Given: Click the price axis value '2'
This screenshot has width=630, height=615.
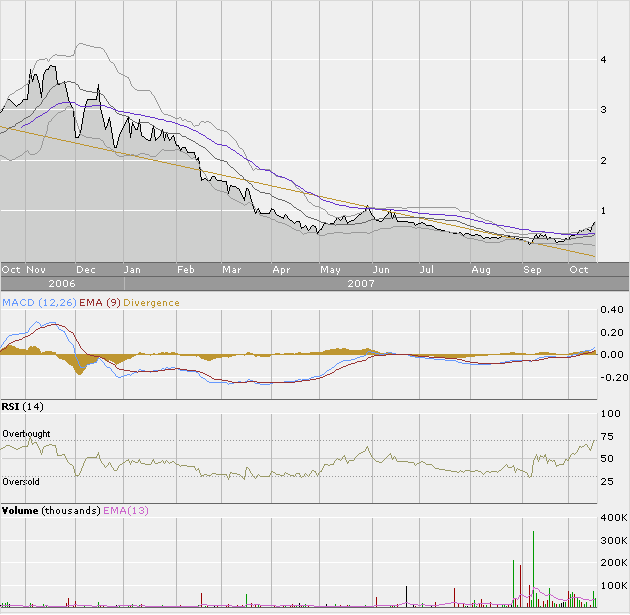Looking at the screenshot, I should coord(603,161).
